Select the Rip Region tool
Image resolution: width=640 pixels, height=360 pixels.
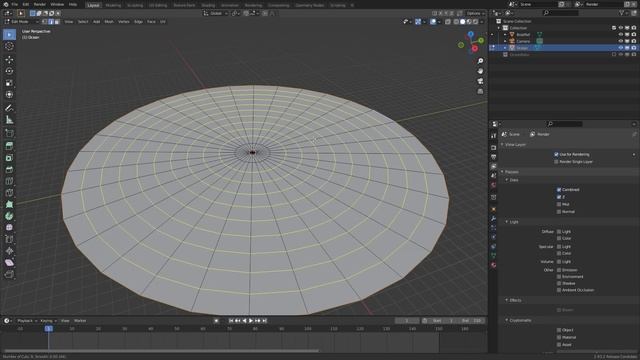click(x=9, y=274)
